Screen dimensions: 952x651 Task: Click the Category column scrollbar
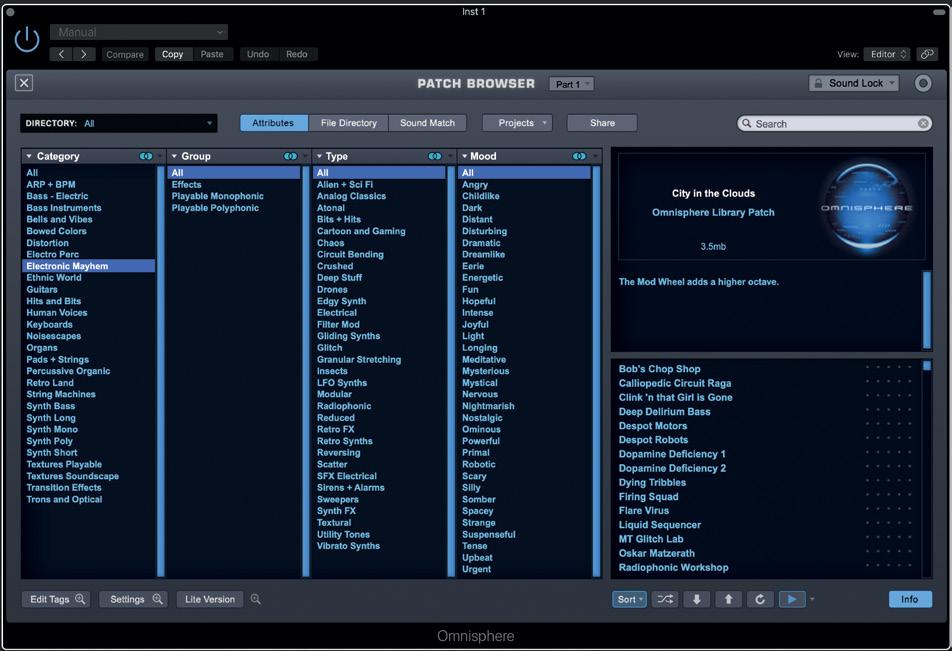tap(161, 370)
